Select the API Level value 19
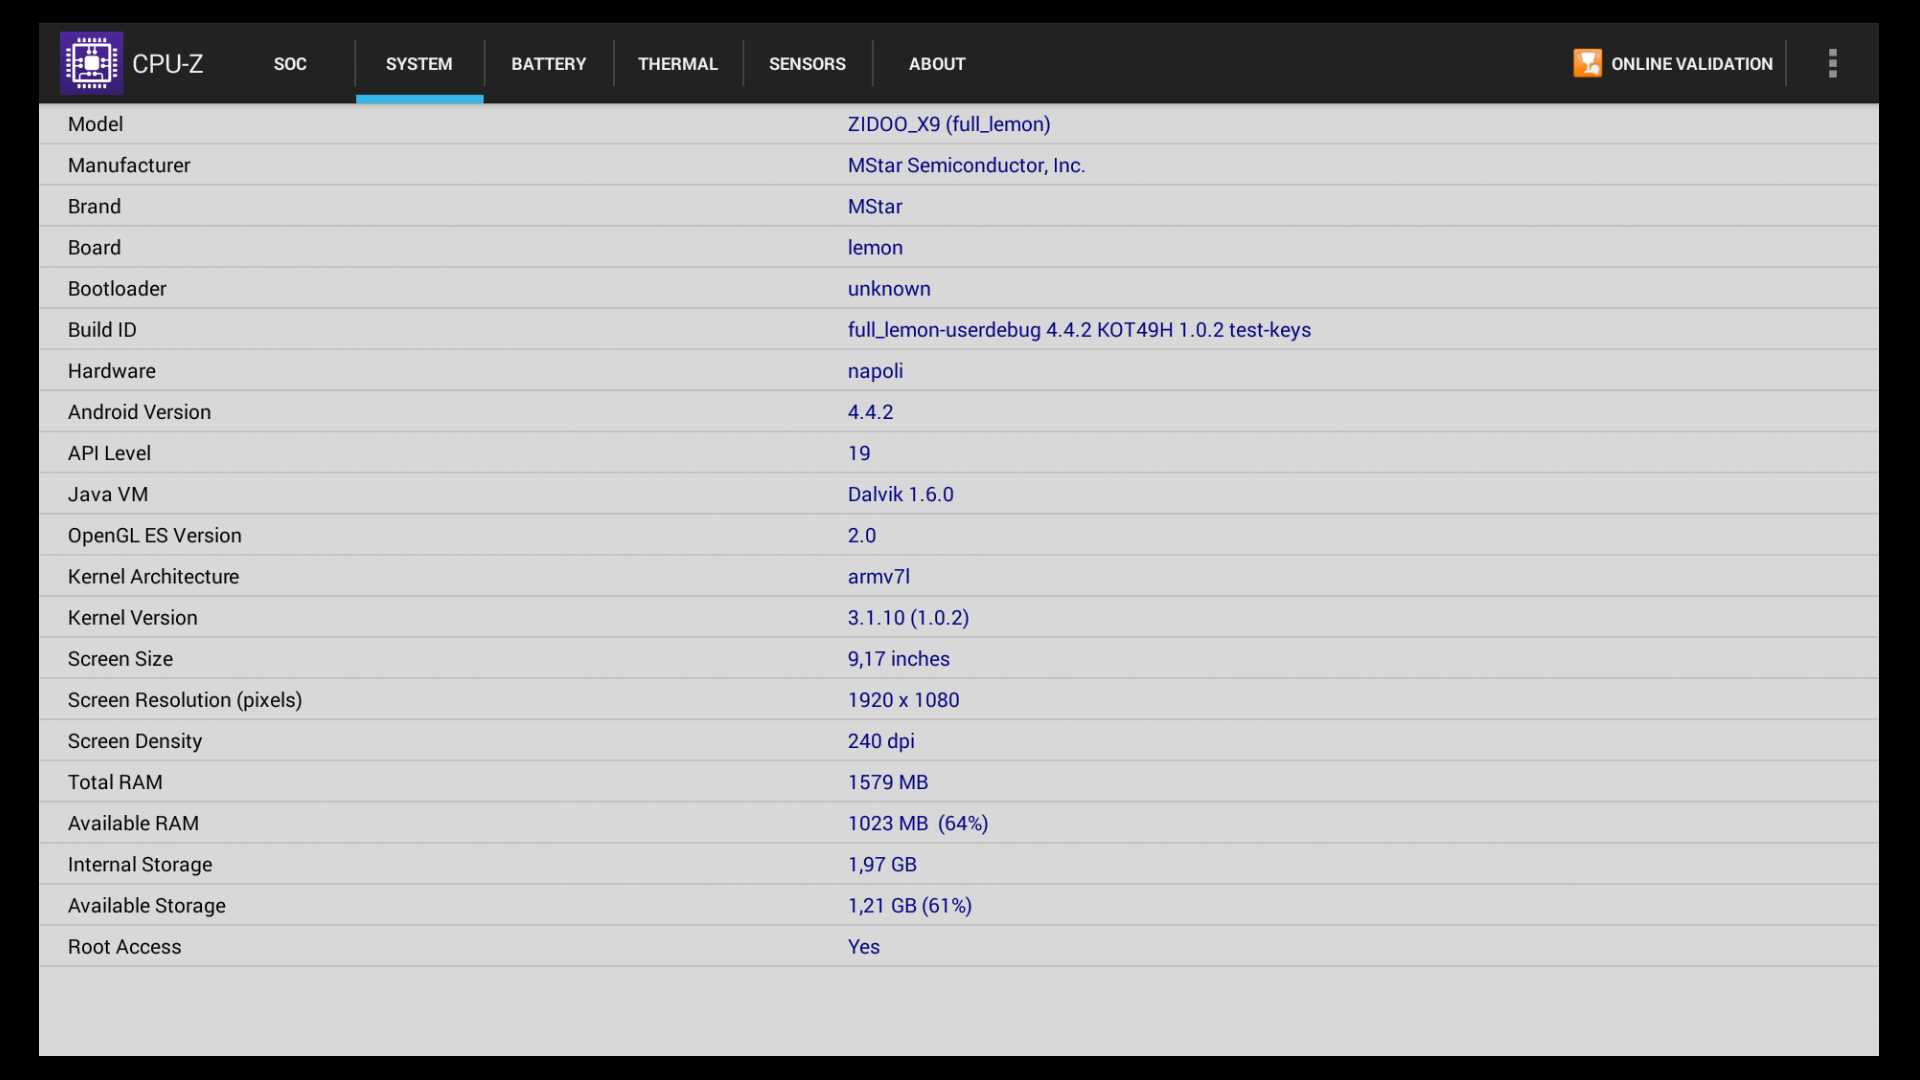The width and height of the screenshot is (1920, 1080). coord(859,453)
